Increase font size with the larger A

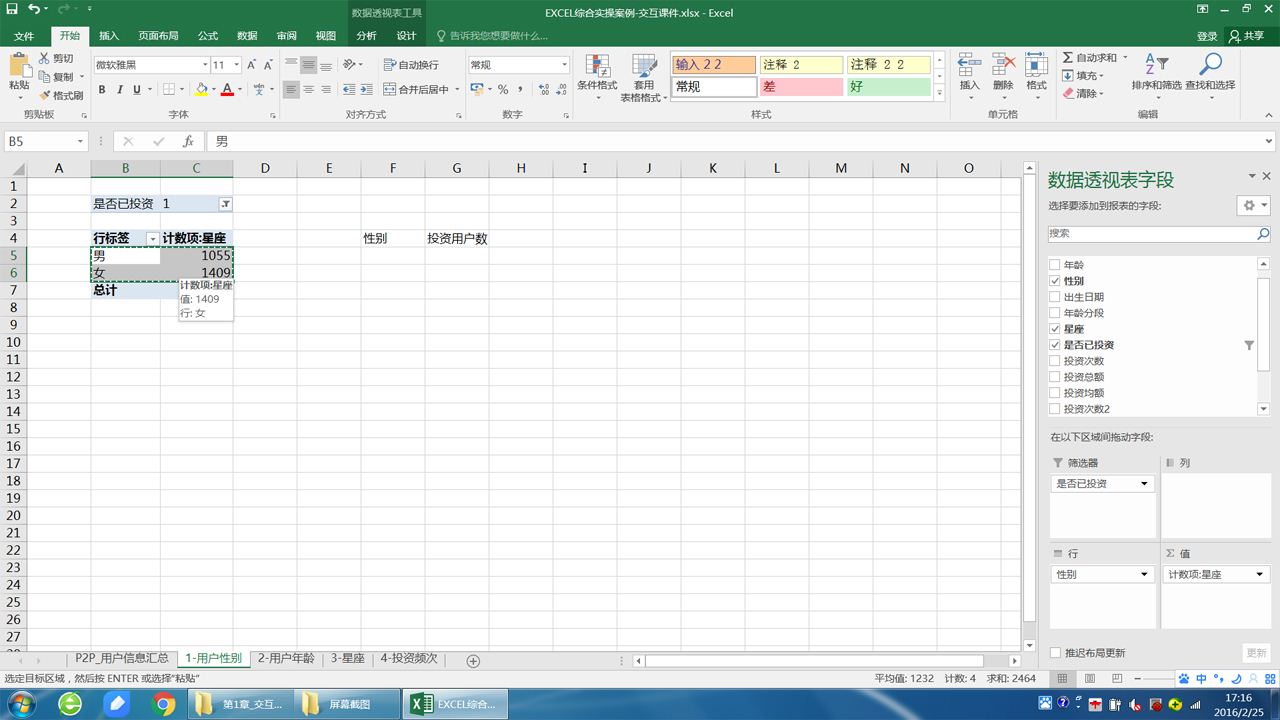(x=252, y=65)
